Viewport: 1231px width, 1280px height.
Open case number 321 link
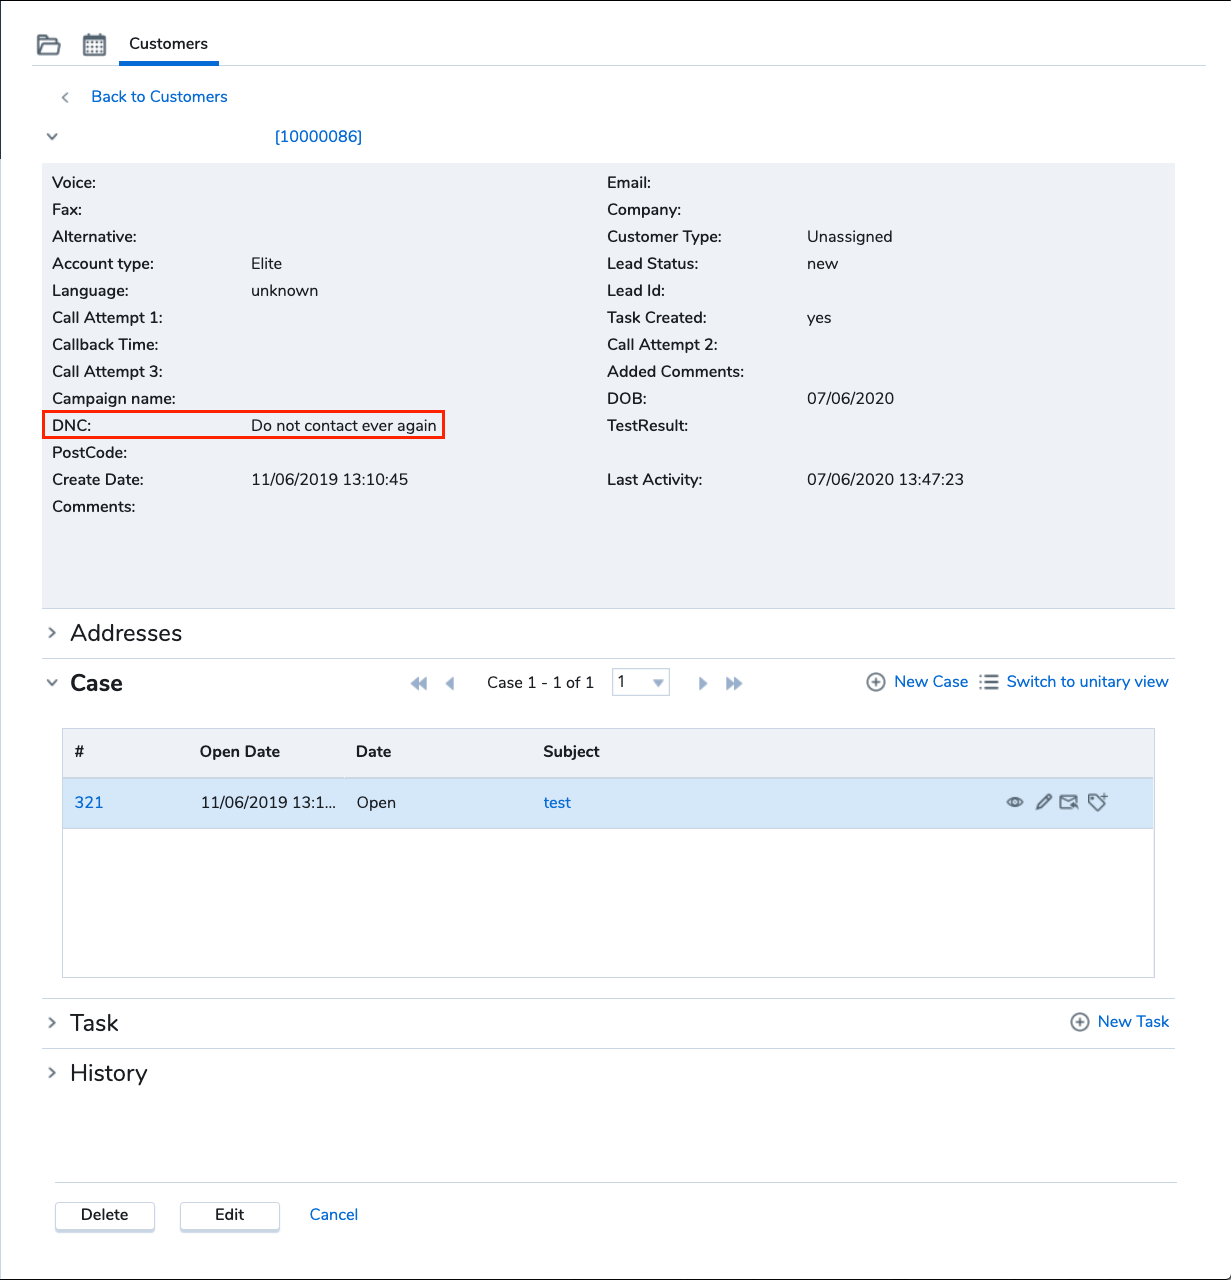click(89, 803)
